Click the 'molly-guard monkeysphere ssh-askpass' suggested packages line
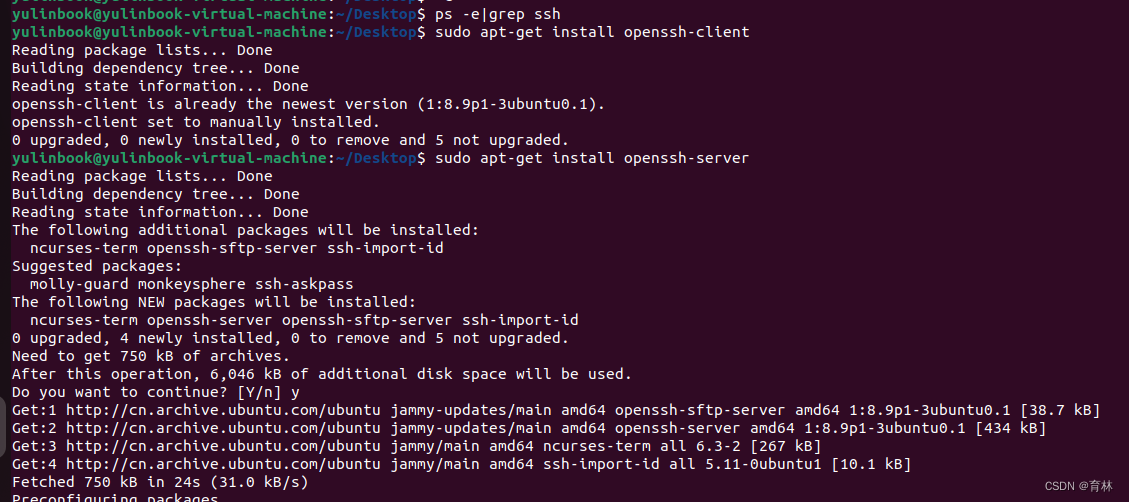 coord(192,284)
